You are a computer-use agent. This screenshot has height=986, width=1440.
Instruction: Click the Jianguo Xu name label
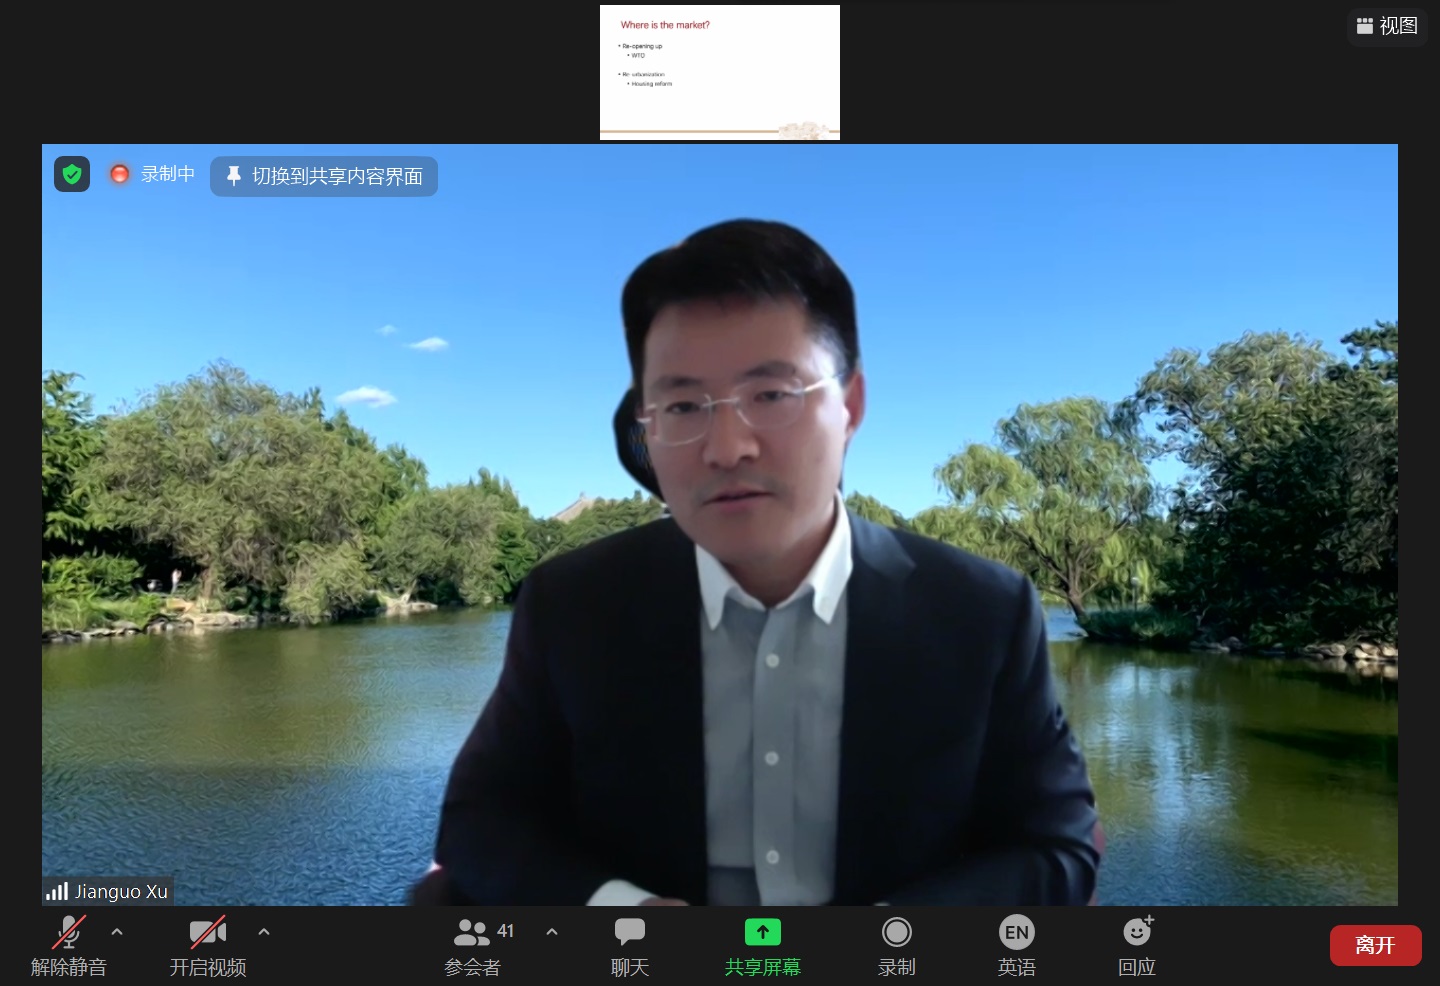pos(121,891)
